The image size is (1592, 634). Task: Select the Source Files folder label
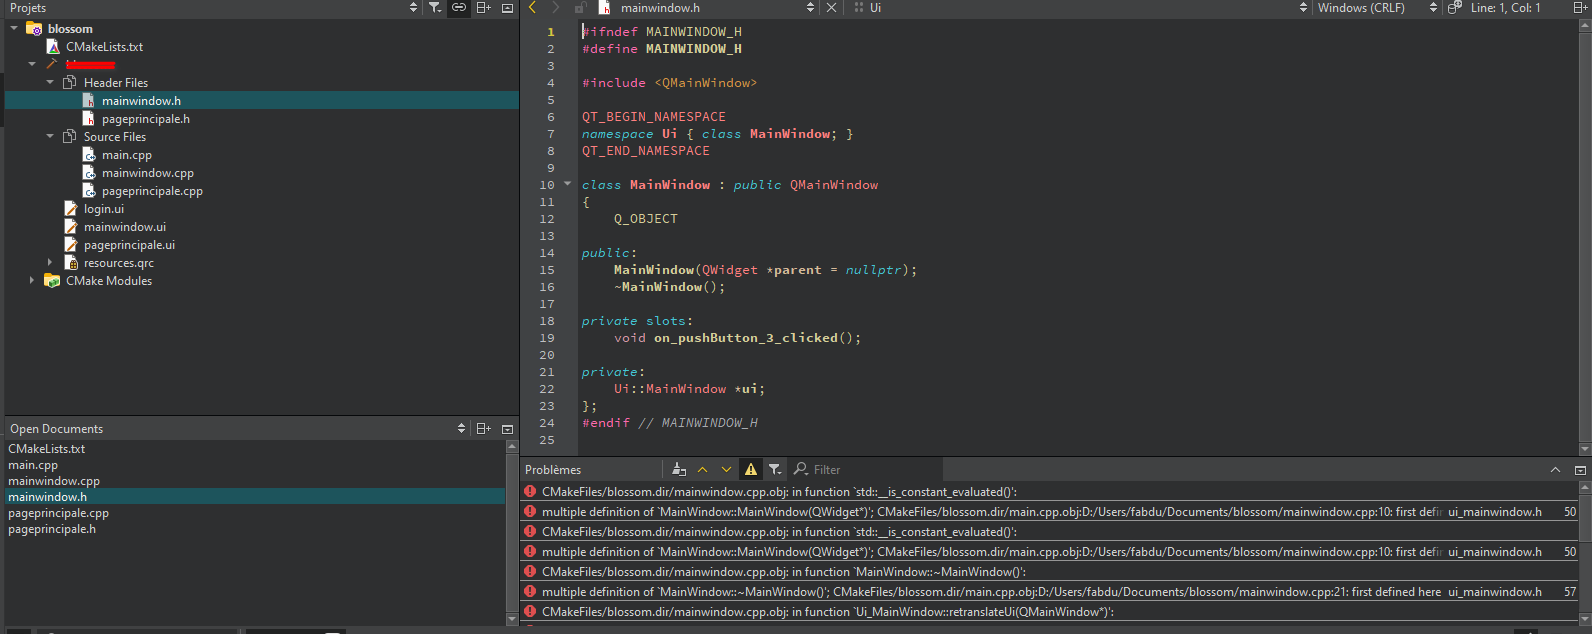[x=115, y=137]
